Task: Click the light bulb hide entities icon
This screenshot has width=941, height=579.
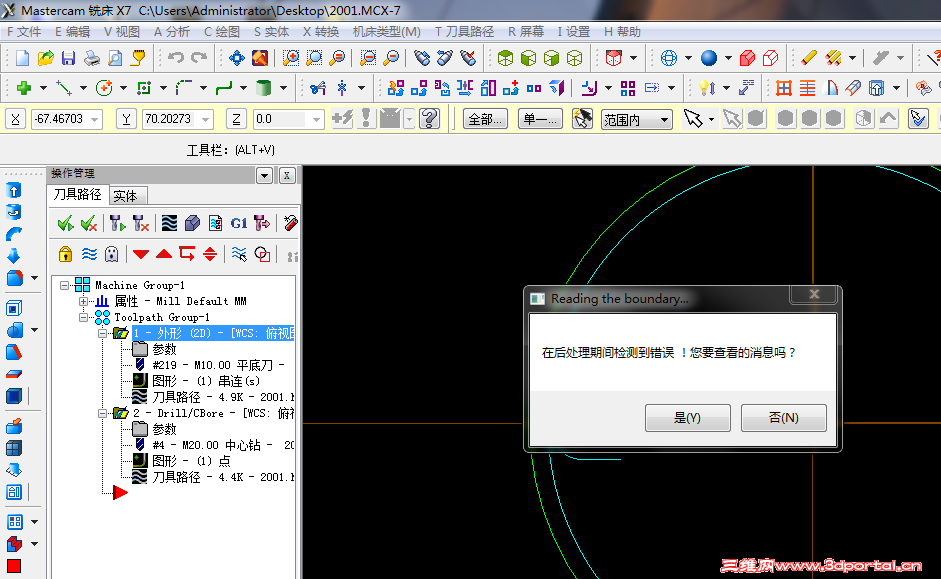Action: (707, 88)
